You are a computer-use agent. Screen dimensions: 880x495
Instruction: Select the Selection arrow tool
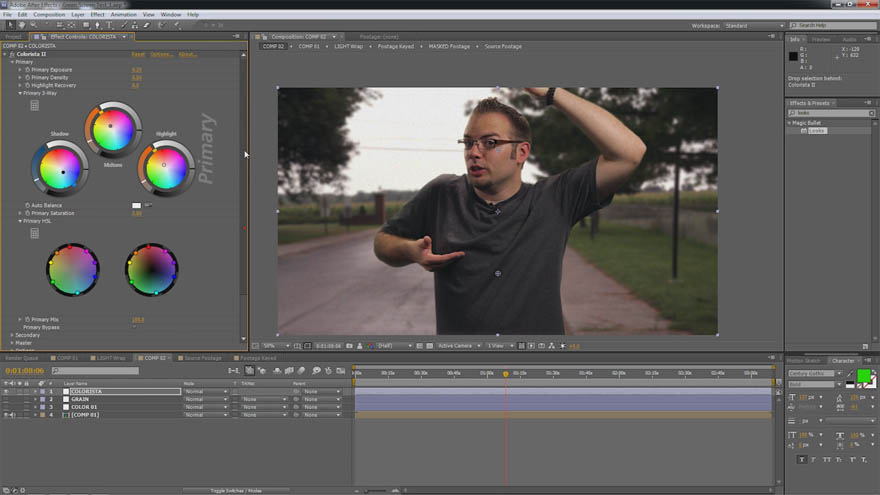10,25
